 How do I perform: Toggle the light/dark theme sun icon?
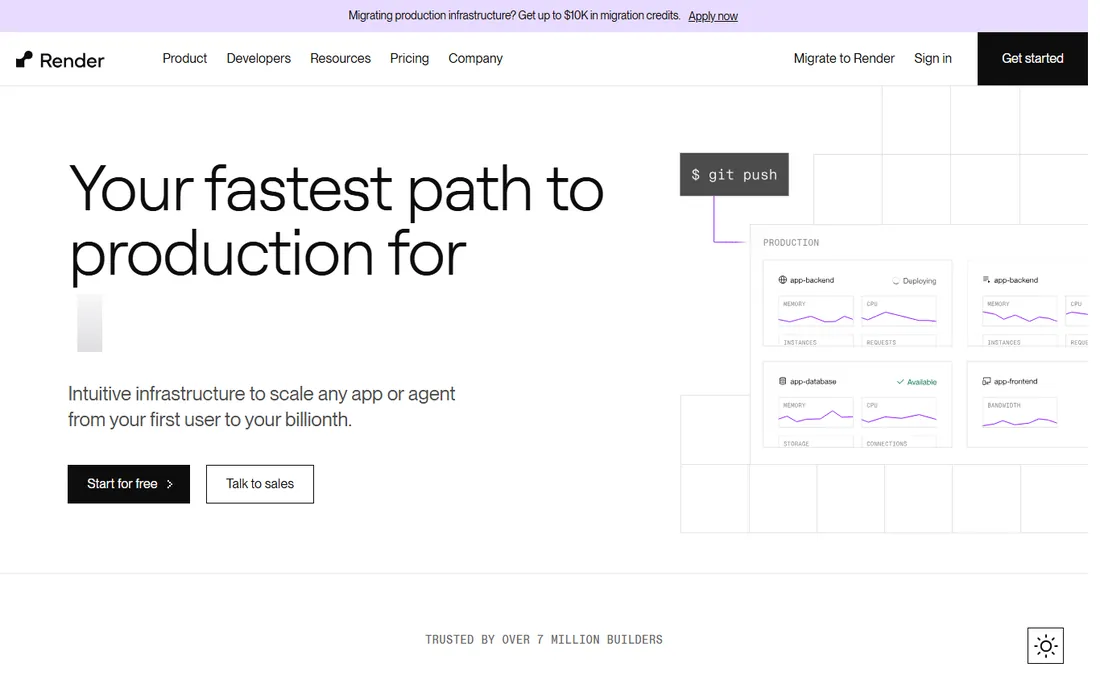1045,646
